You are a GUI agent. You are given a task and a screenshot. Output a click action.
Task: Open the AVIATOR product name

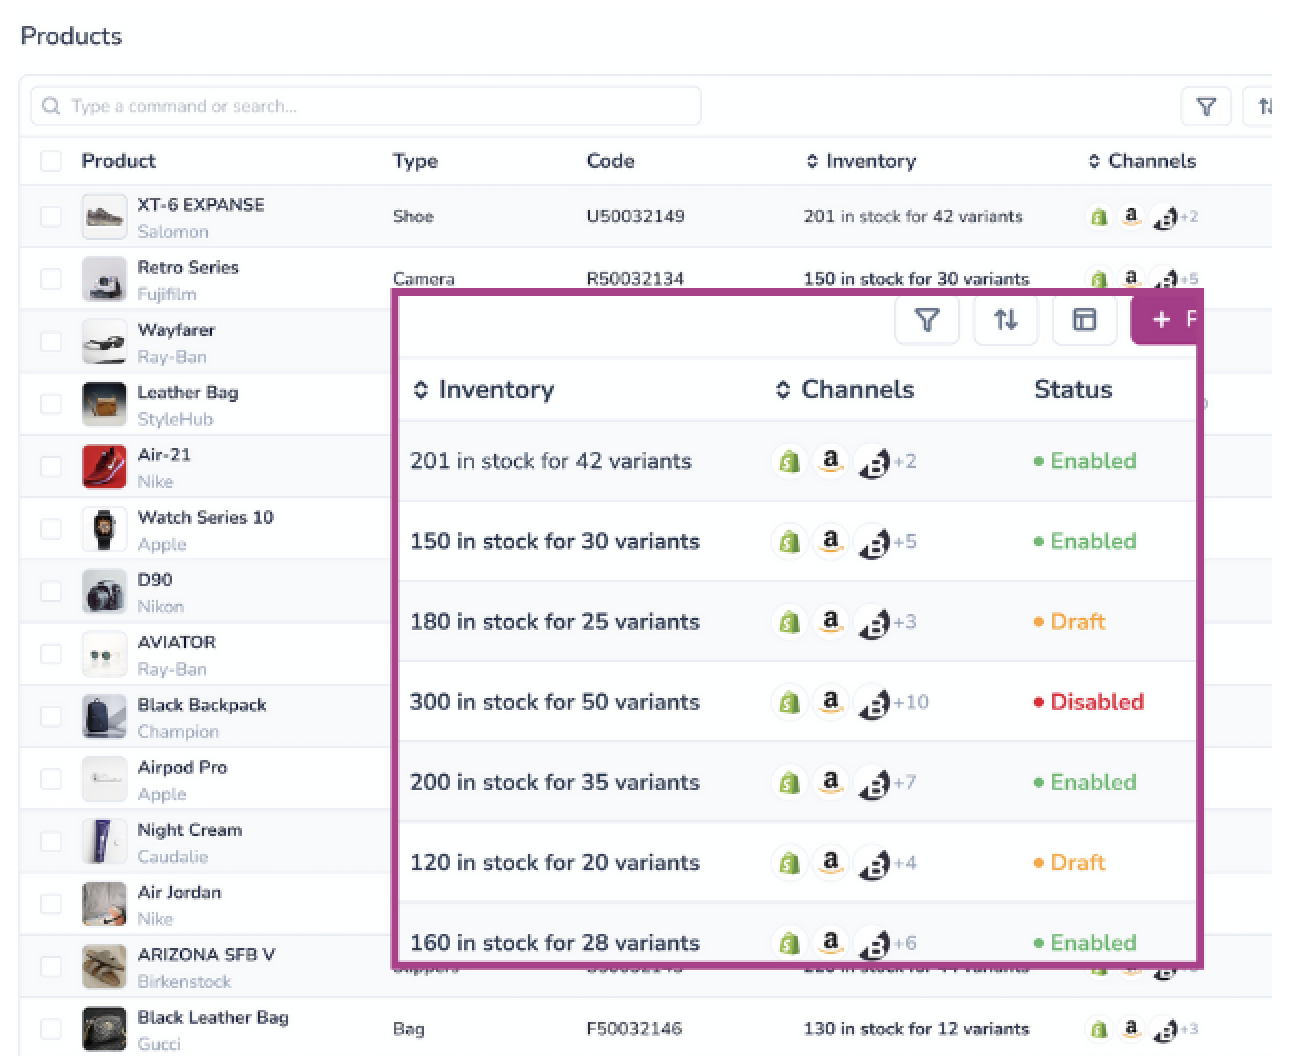[x=176, y=642]
